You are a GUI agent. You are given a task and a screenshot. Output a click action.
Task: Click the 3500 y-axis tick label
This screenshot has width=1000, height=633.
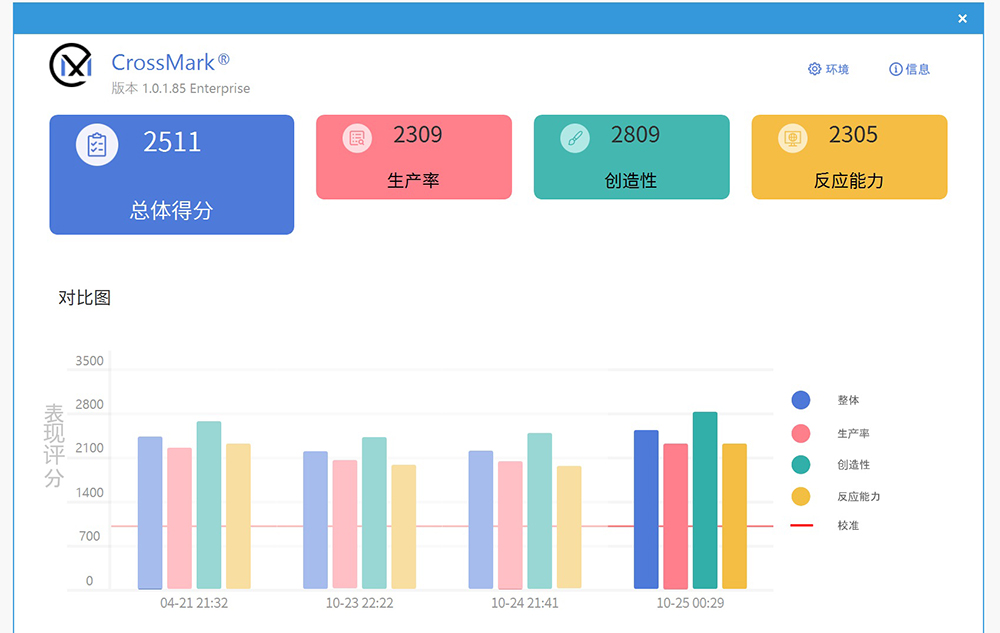pyautogui.click(x=89, y=361)
